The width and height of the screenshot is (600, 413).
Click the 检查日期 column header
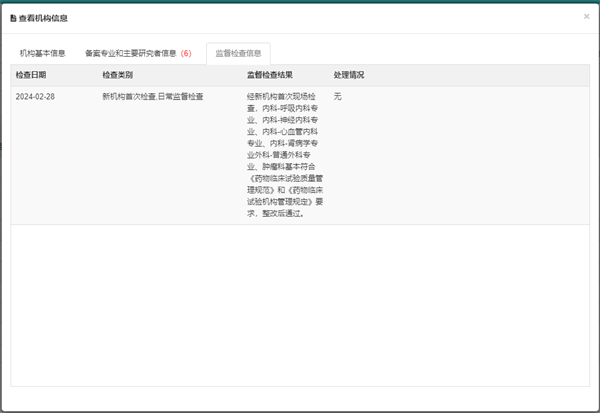[x=31, y=75]
